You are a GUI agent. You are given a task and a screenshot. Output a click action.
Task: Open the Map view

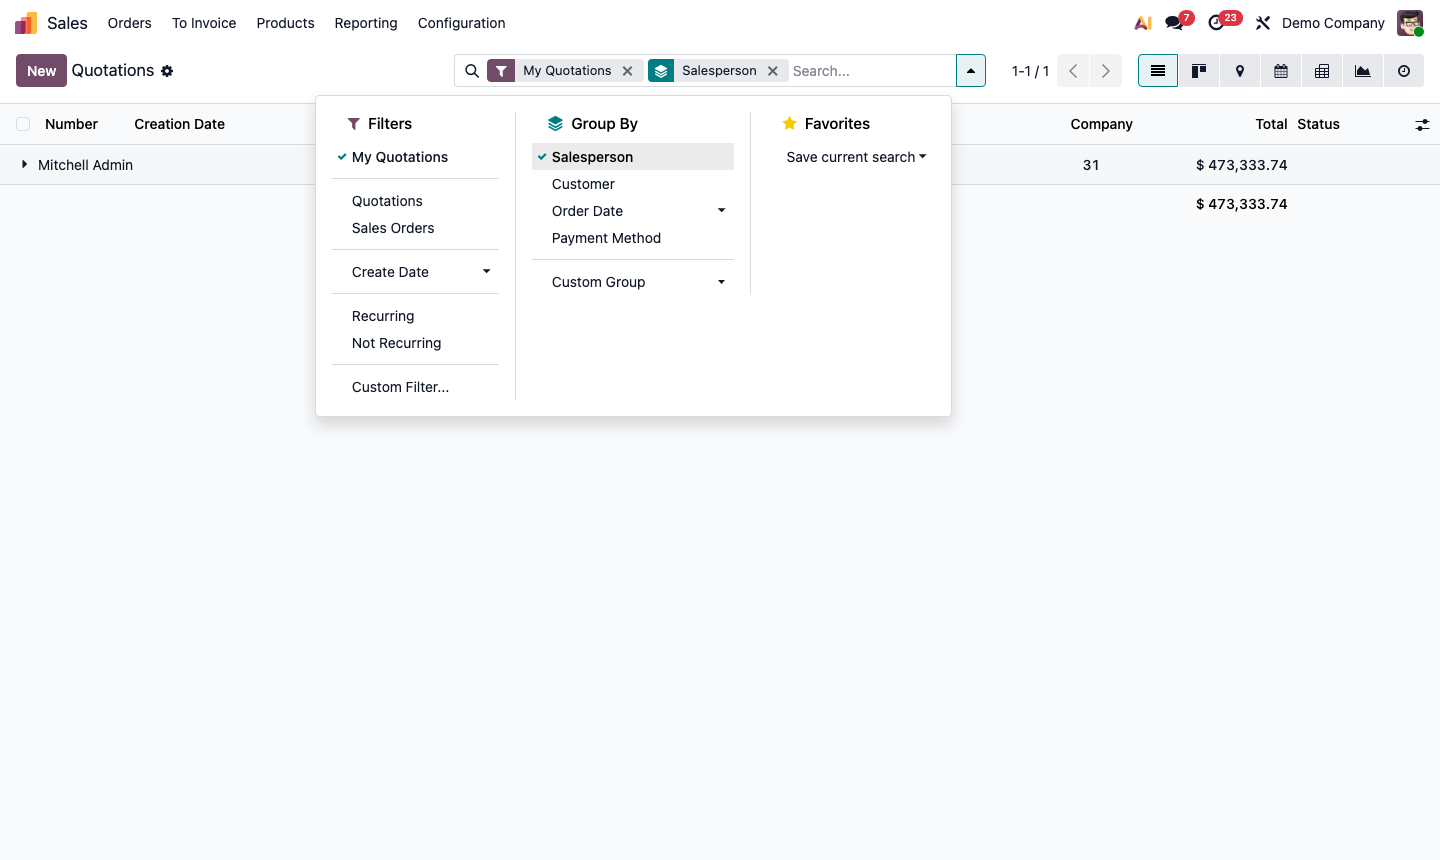point(1239,70)
